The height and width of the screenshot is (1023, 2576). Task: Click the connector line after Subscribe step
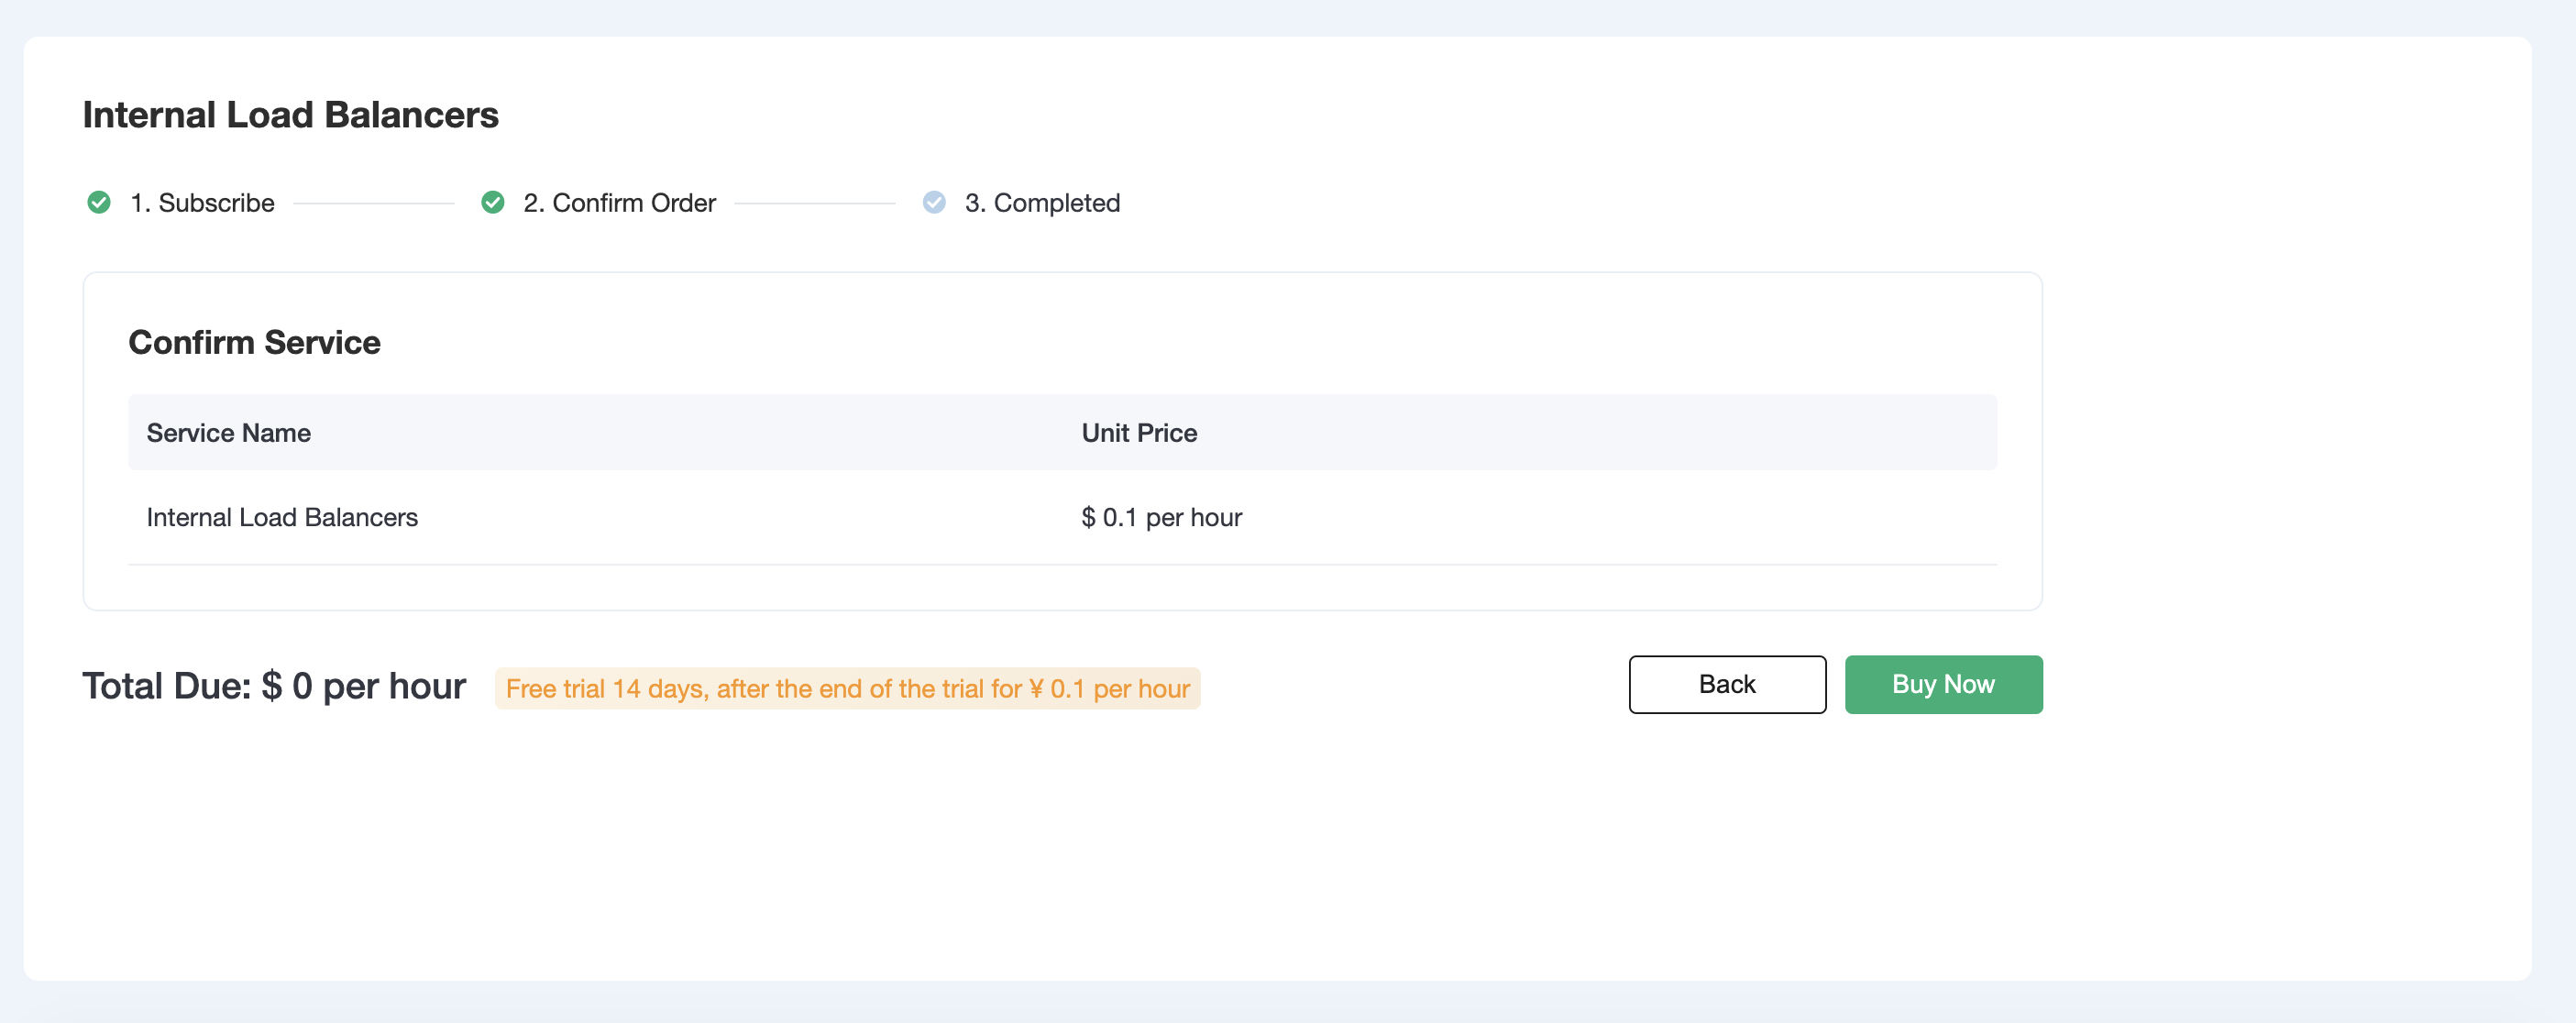pos(374,203)
